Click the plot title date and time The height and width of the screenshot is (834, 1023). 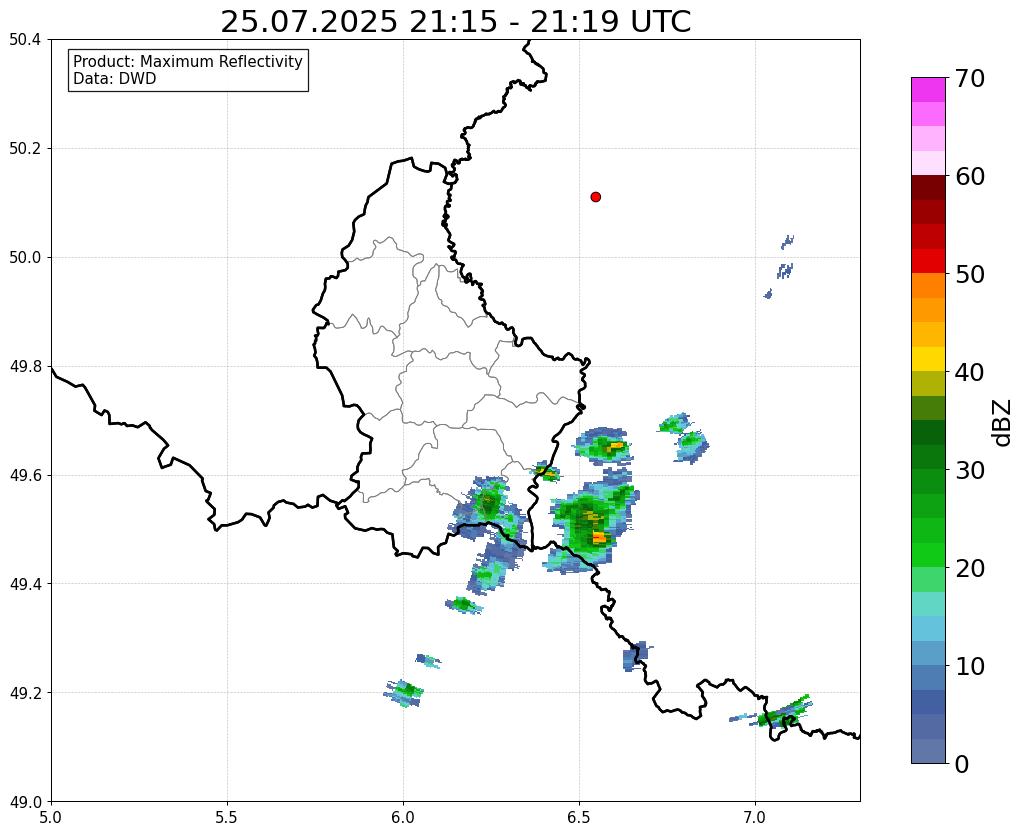[455, 22]
